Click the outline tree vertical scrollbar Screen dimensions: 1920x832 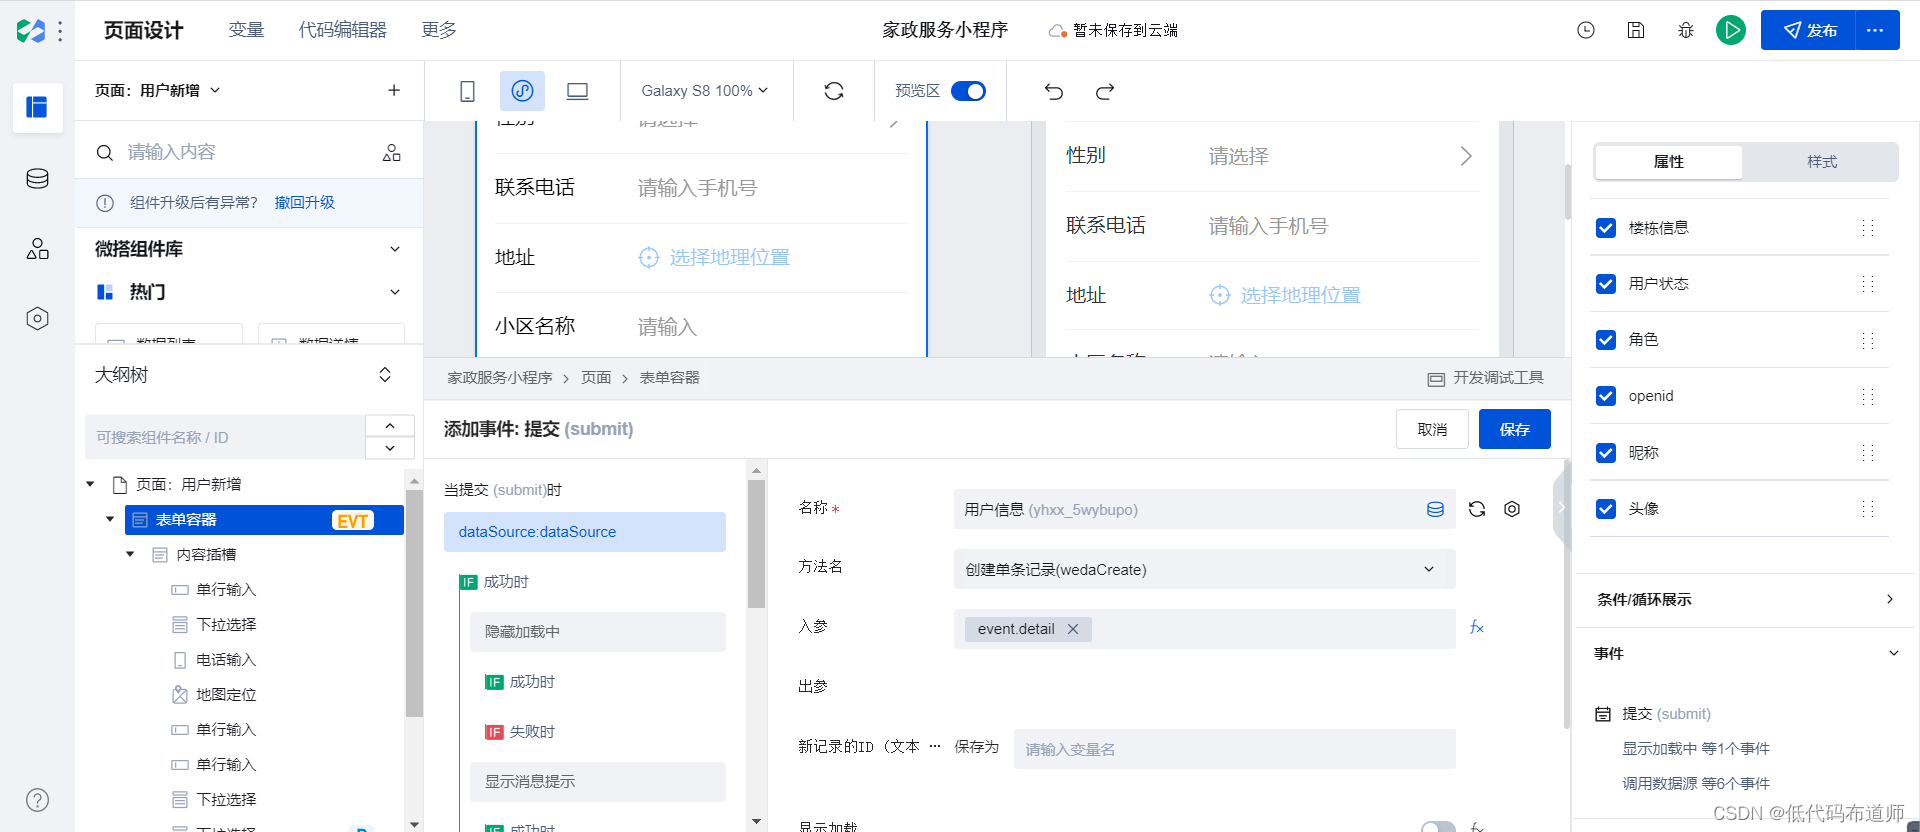pos(414,603)
